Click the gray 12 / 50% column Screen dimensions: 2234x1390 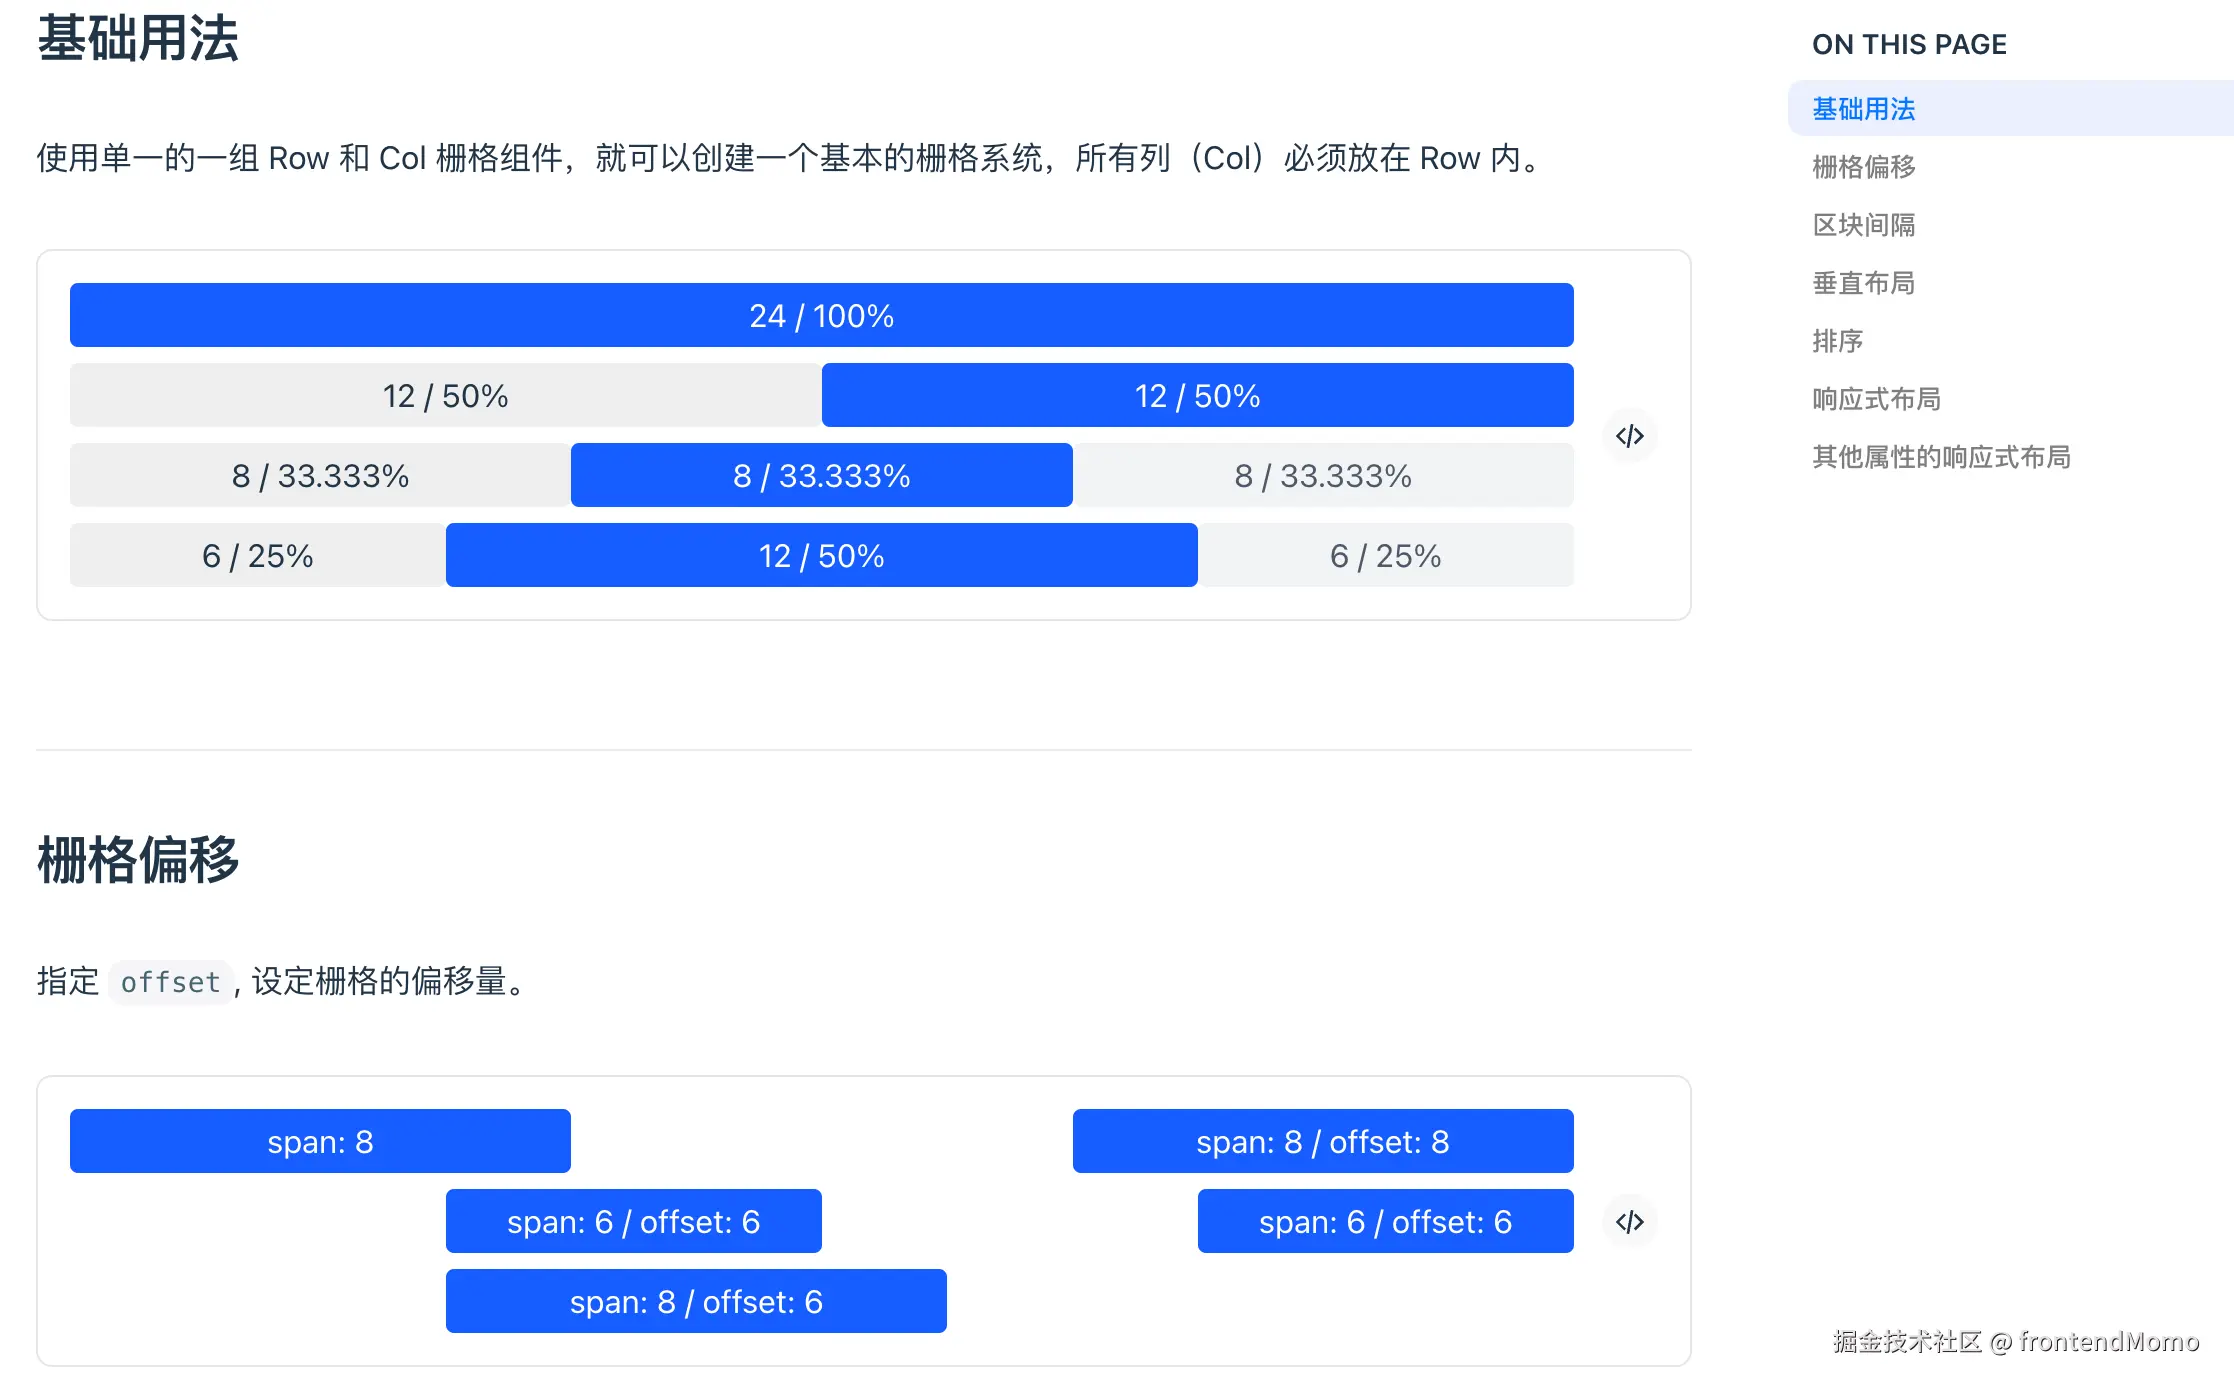click(x=445, y=396)
